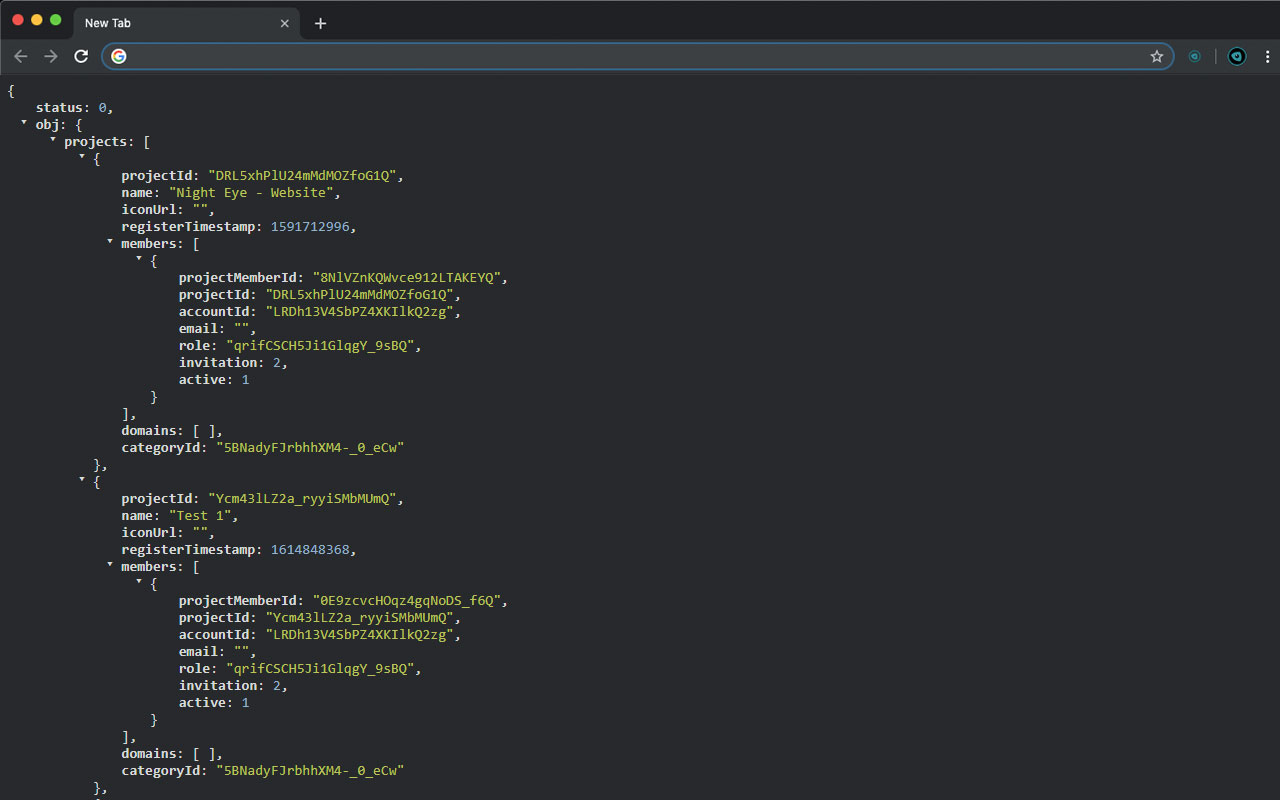
Task: Navigate back using the back arrow
Action: pos(20,56)
